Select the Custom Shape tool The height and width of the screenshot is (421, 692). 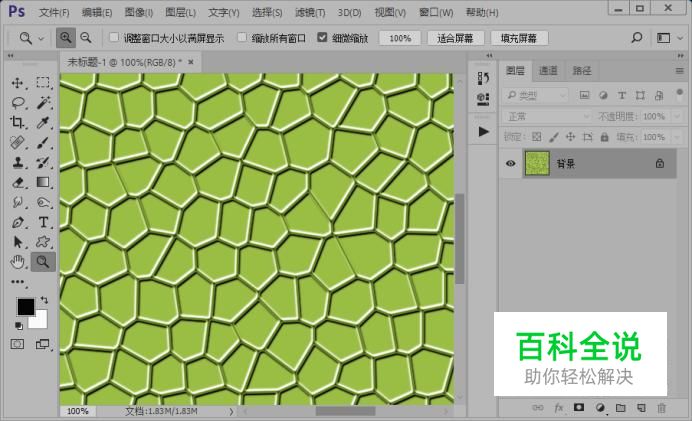click(43, 242)
